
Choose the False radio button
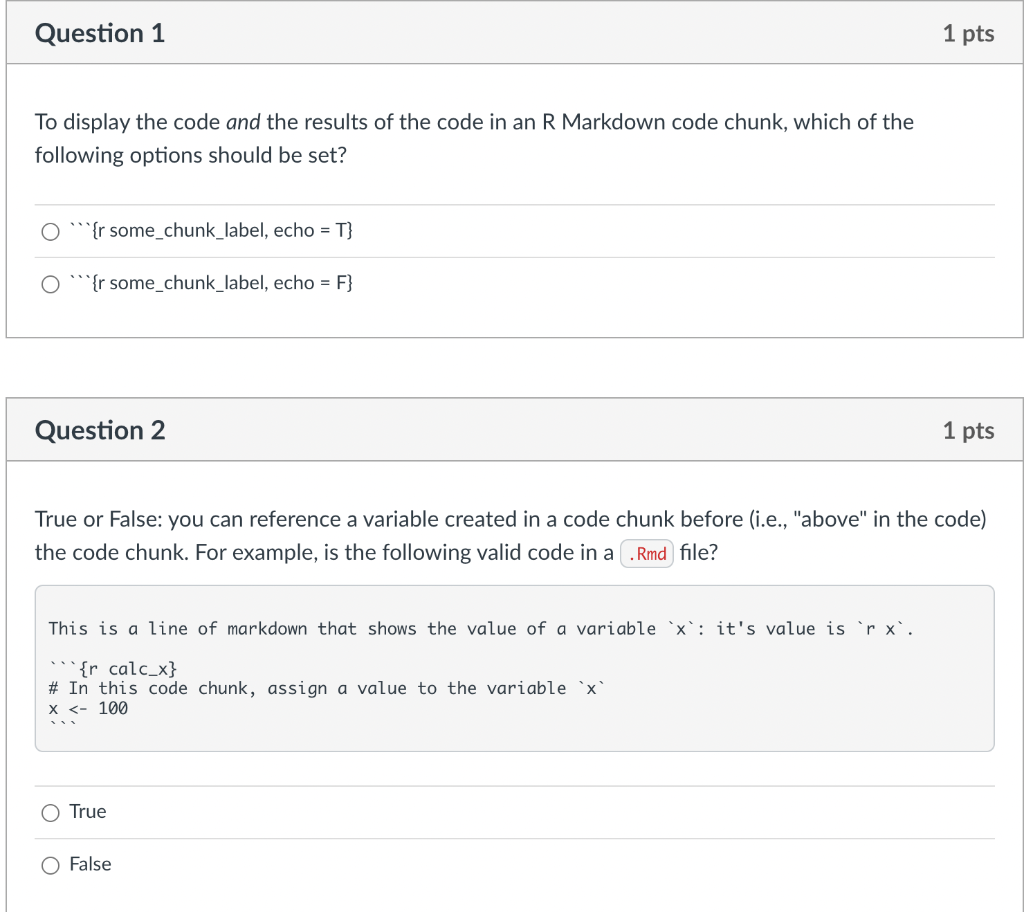(50, 866)
